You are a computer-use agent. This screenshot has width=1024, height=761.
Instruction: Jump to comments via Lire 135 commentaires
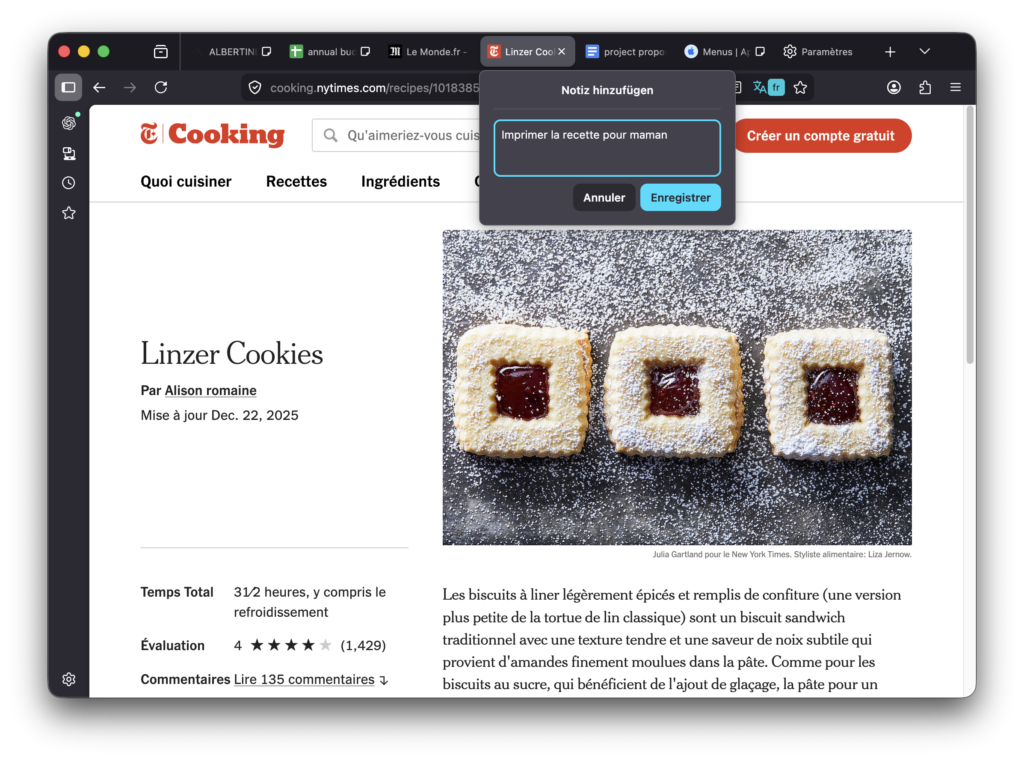pos(304,679)
